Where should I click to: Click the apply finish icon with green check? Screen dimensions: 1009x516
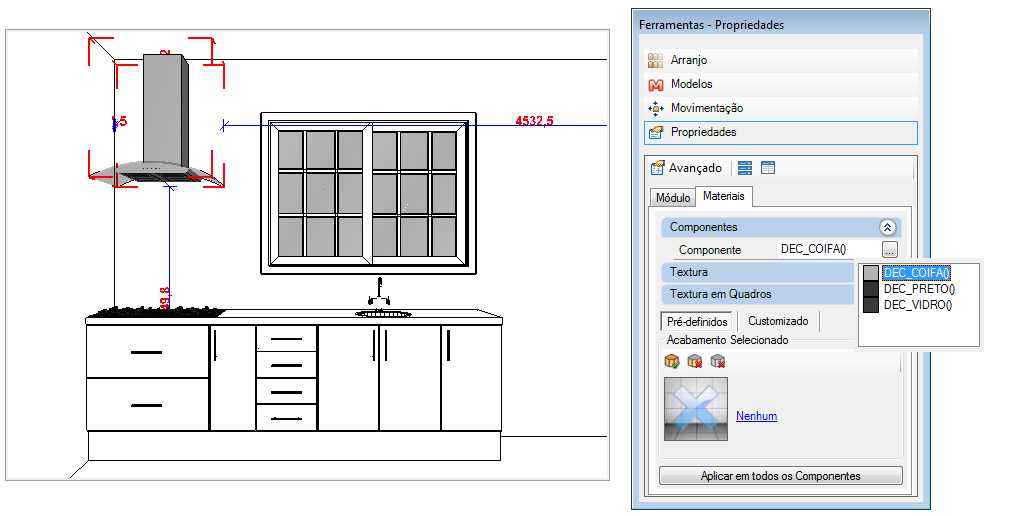pos(672,362)
